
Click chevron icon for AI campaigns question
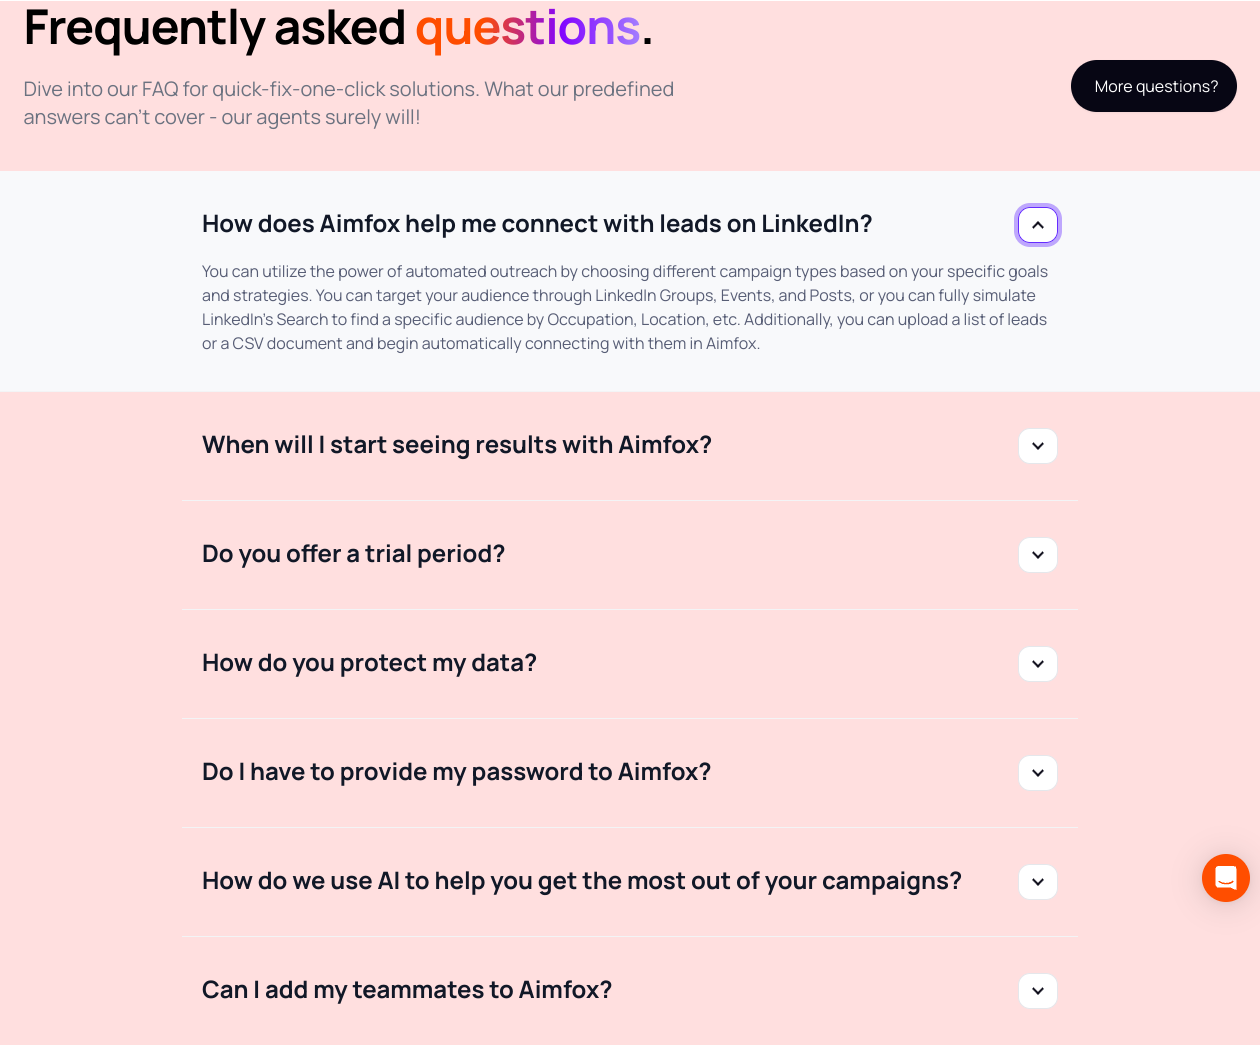click(1038, 882)
